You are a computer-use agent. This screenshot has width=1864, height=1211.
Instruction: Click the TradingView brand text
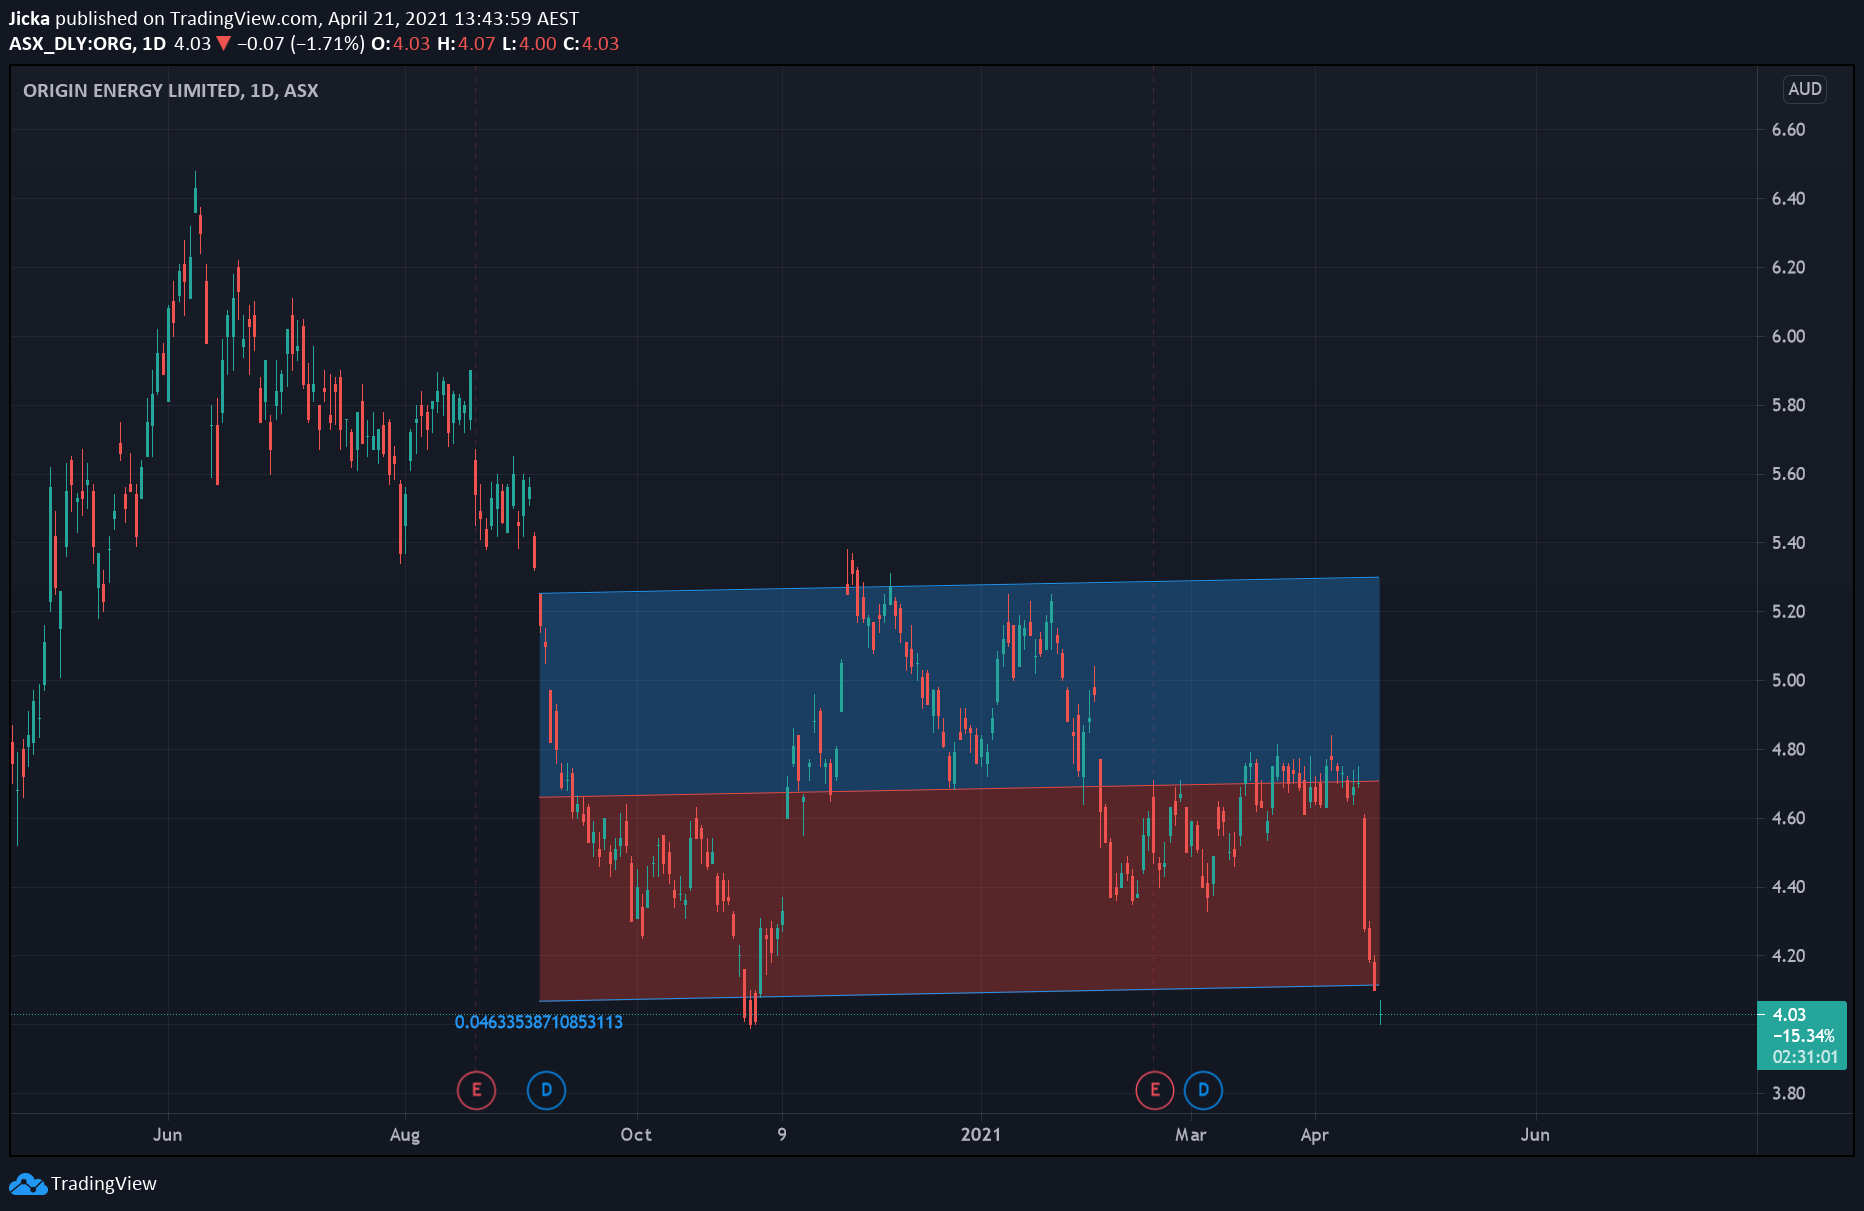tap(104, 1184)
